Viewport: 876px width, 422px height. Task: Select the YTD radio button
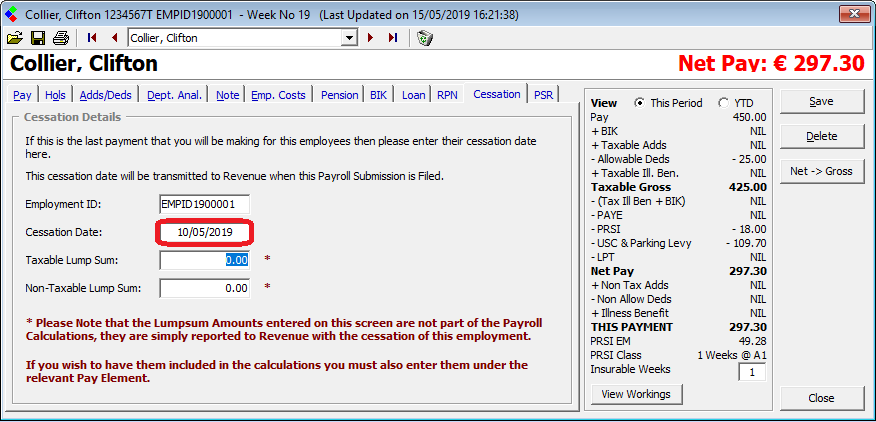coord(724,103)
